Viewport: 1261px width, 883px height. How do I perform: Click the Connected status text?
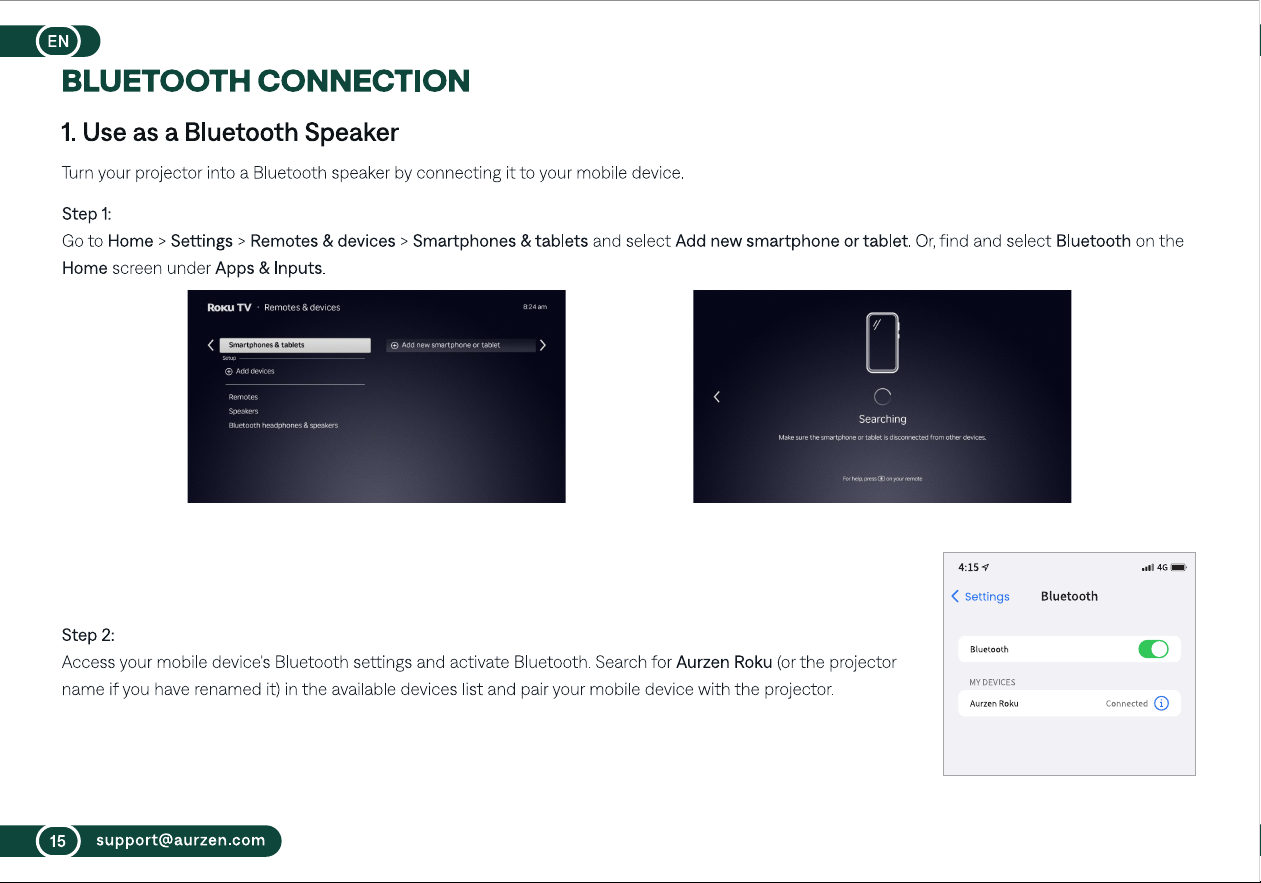1126,703
